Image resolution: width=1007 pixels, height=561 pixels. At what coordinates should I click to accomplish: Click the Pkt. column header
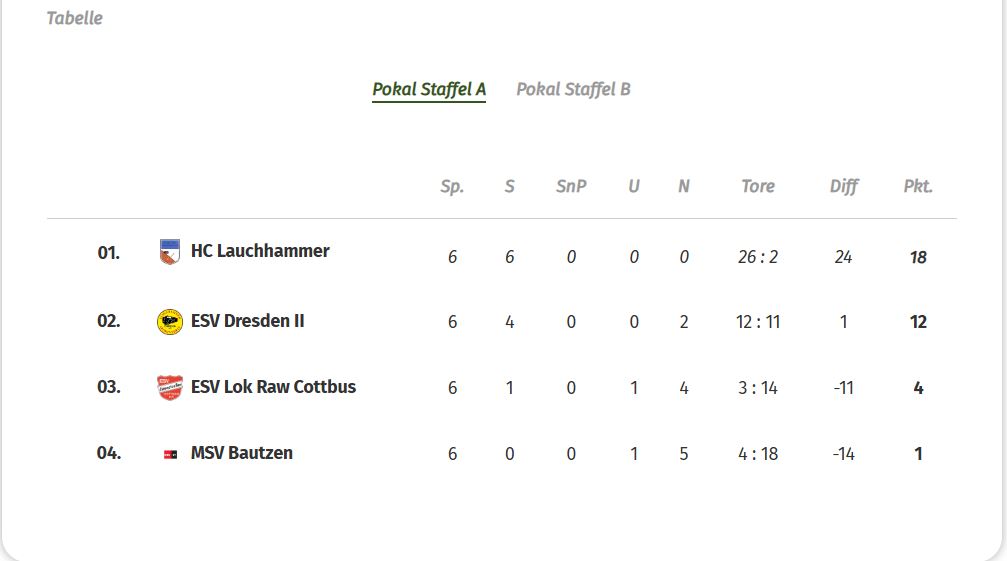(918, 186)
